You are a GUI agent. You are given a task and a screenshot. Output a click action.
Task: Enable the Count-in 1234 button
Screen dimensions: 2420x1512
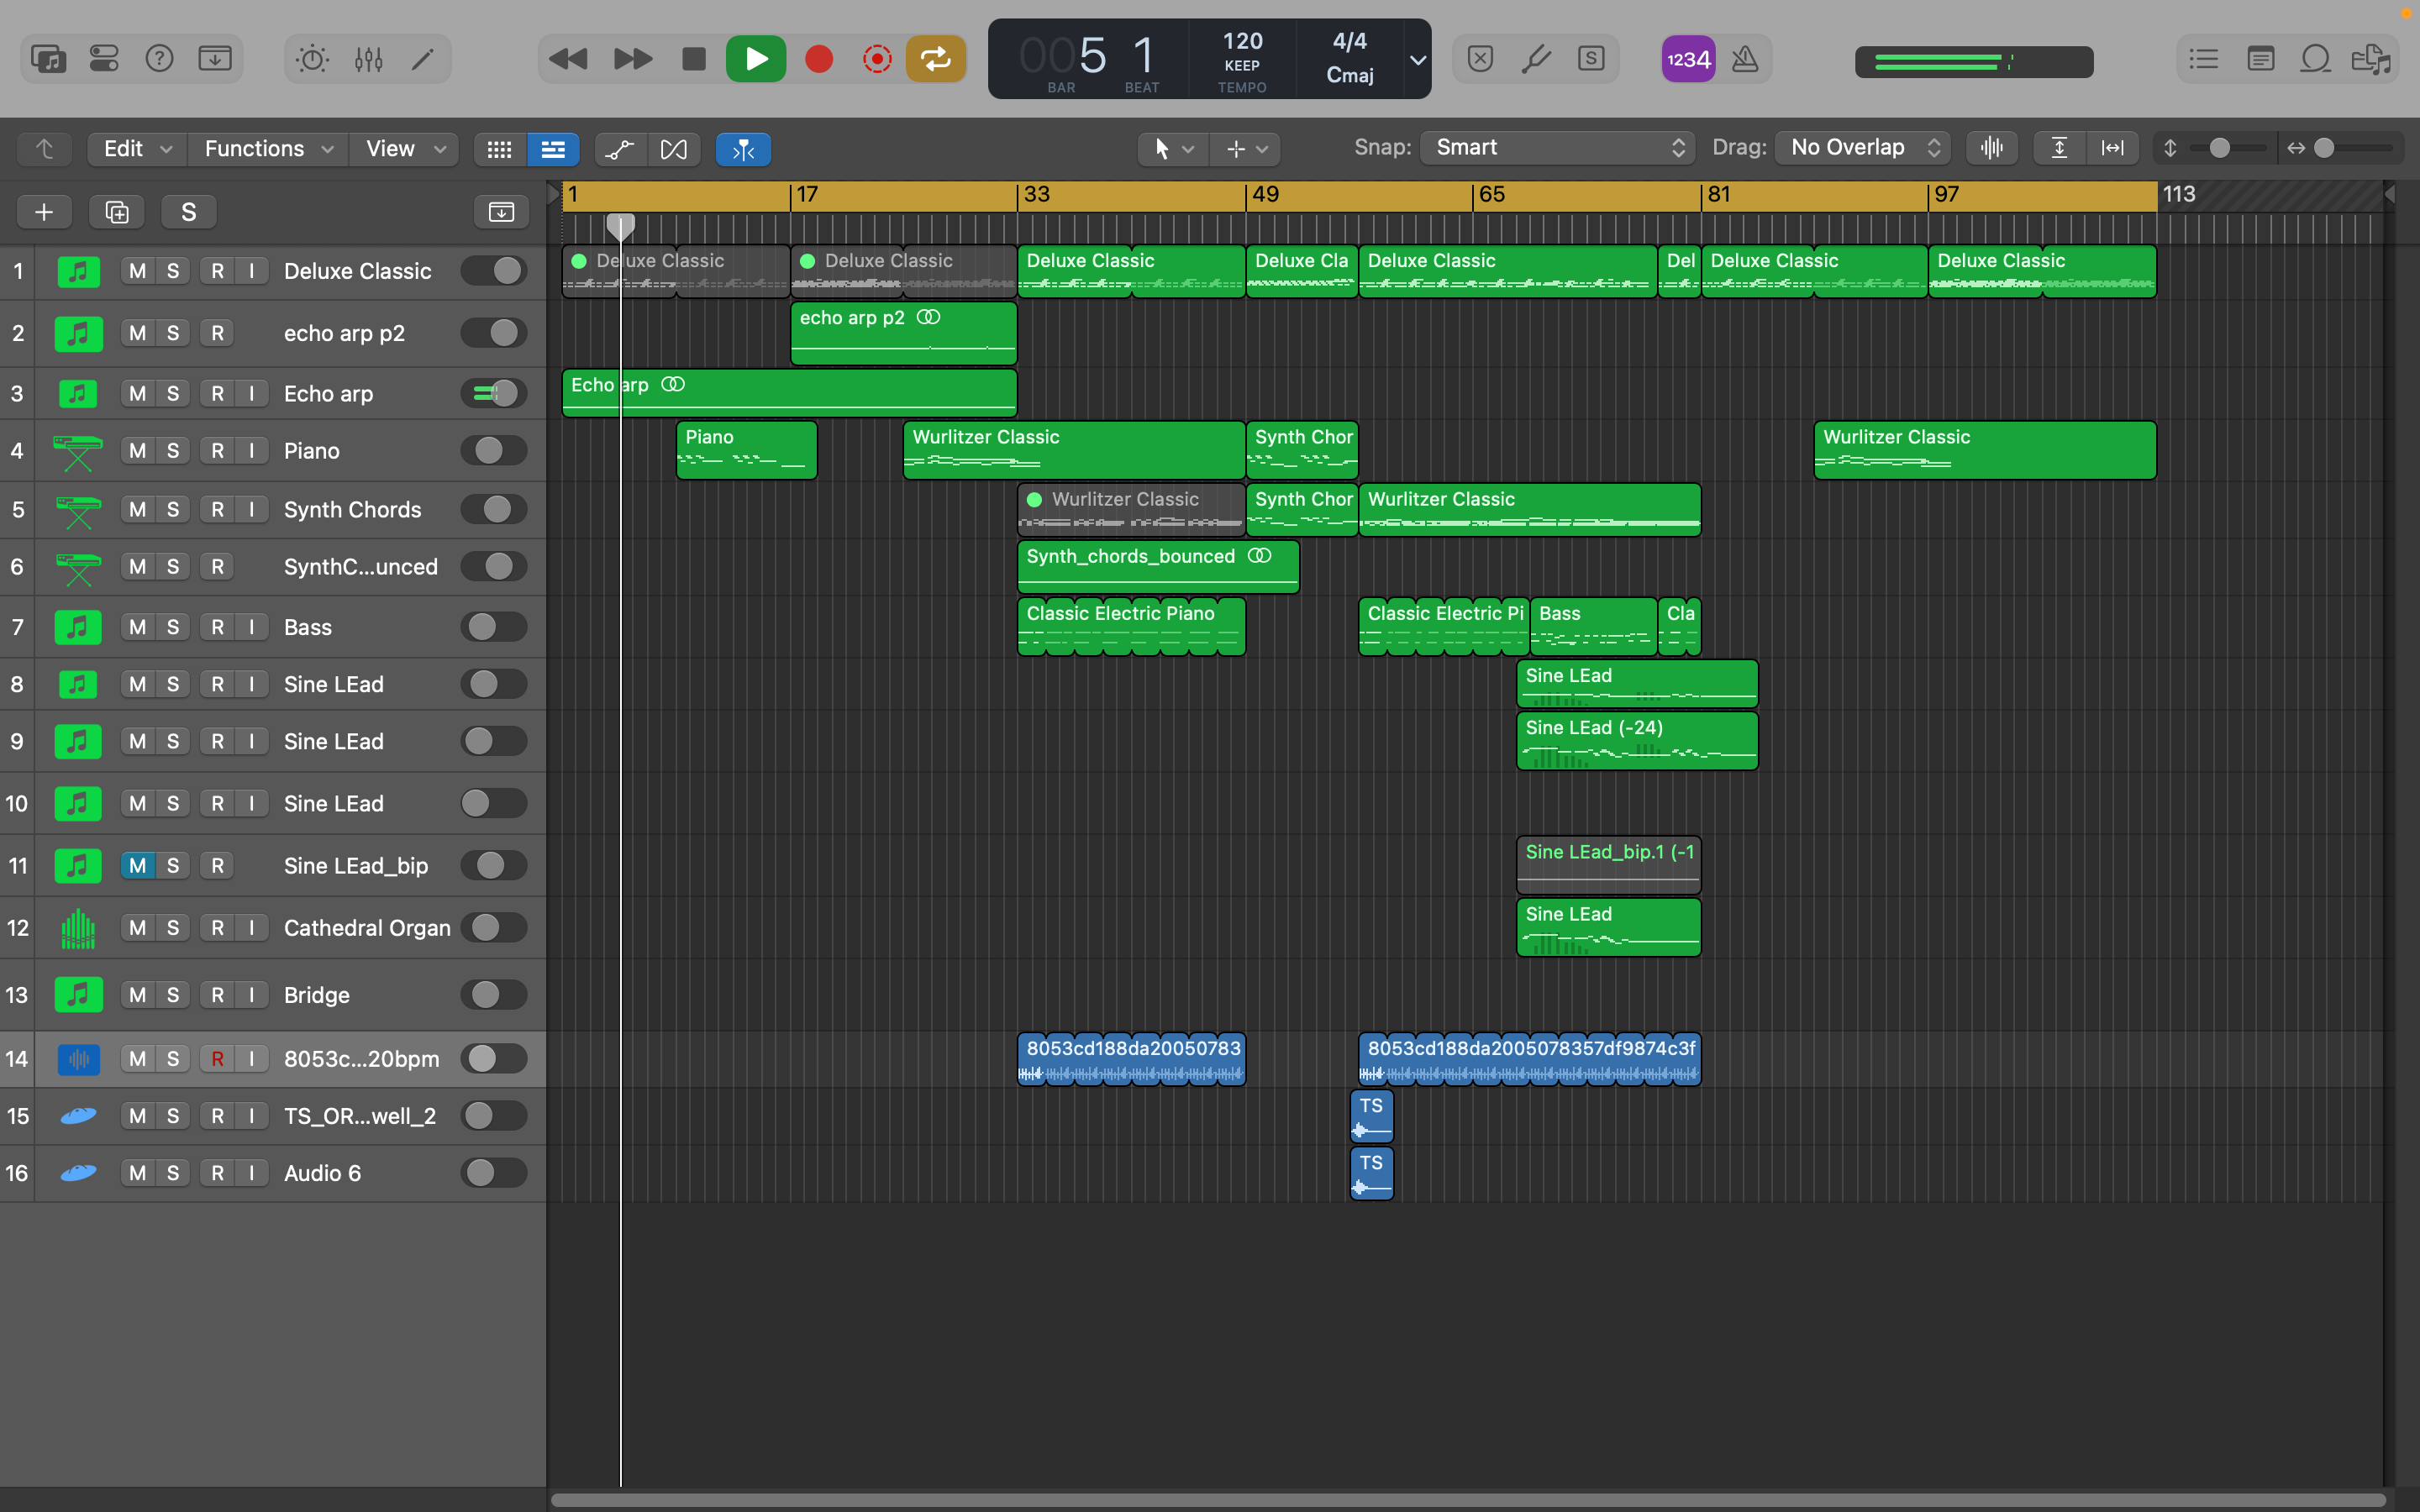1688,60
